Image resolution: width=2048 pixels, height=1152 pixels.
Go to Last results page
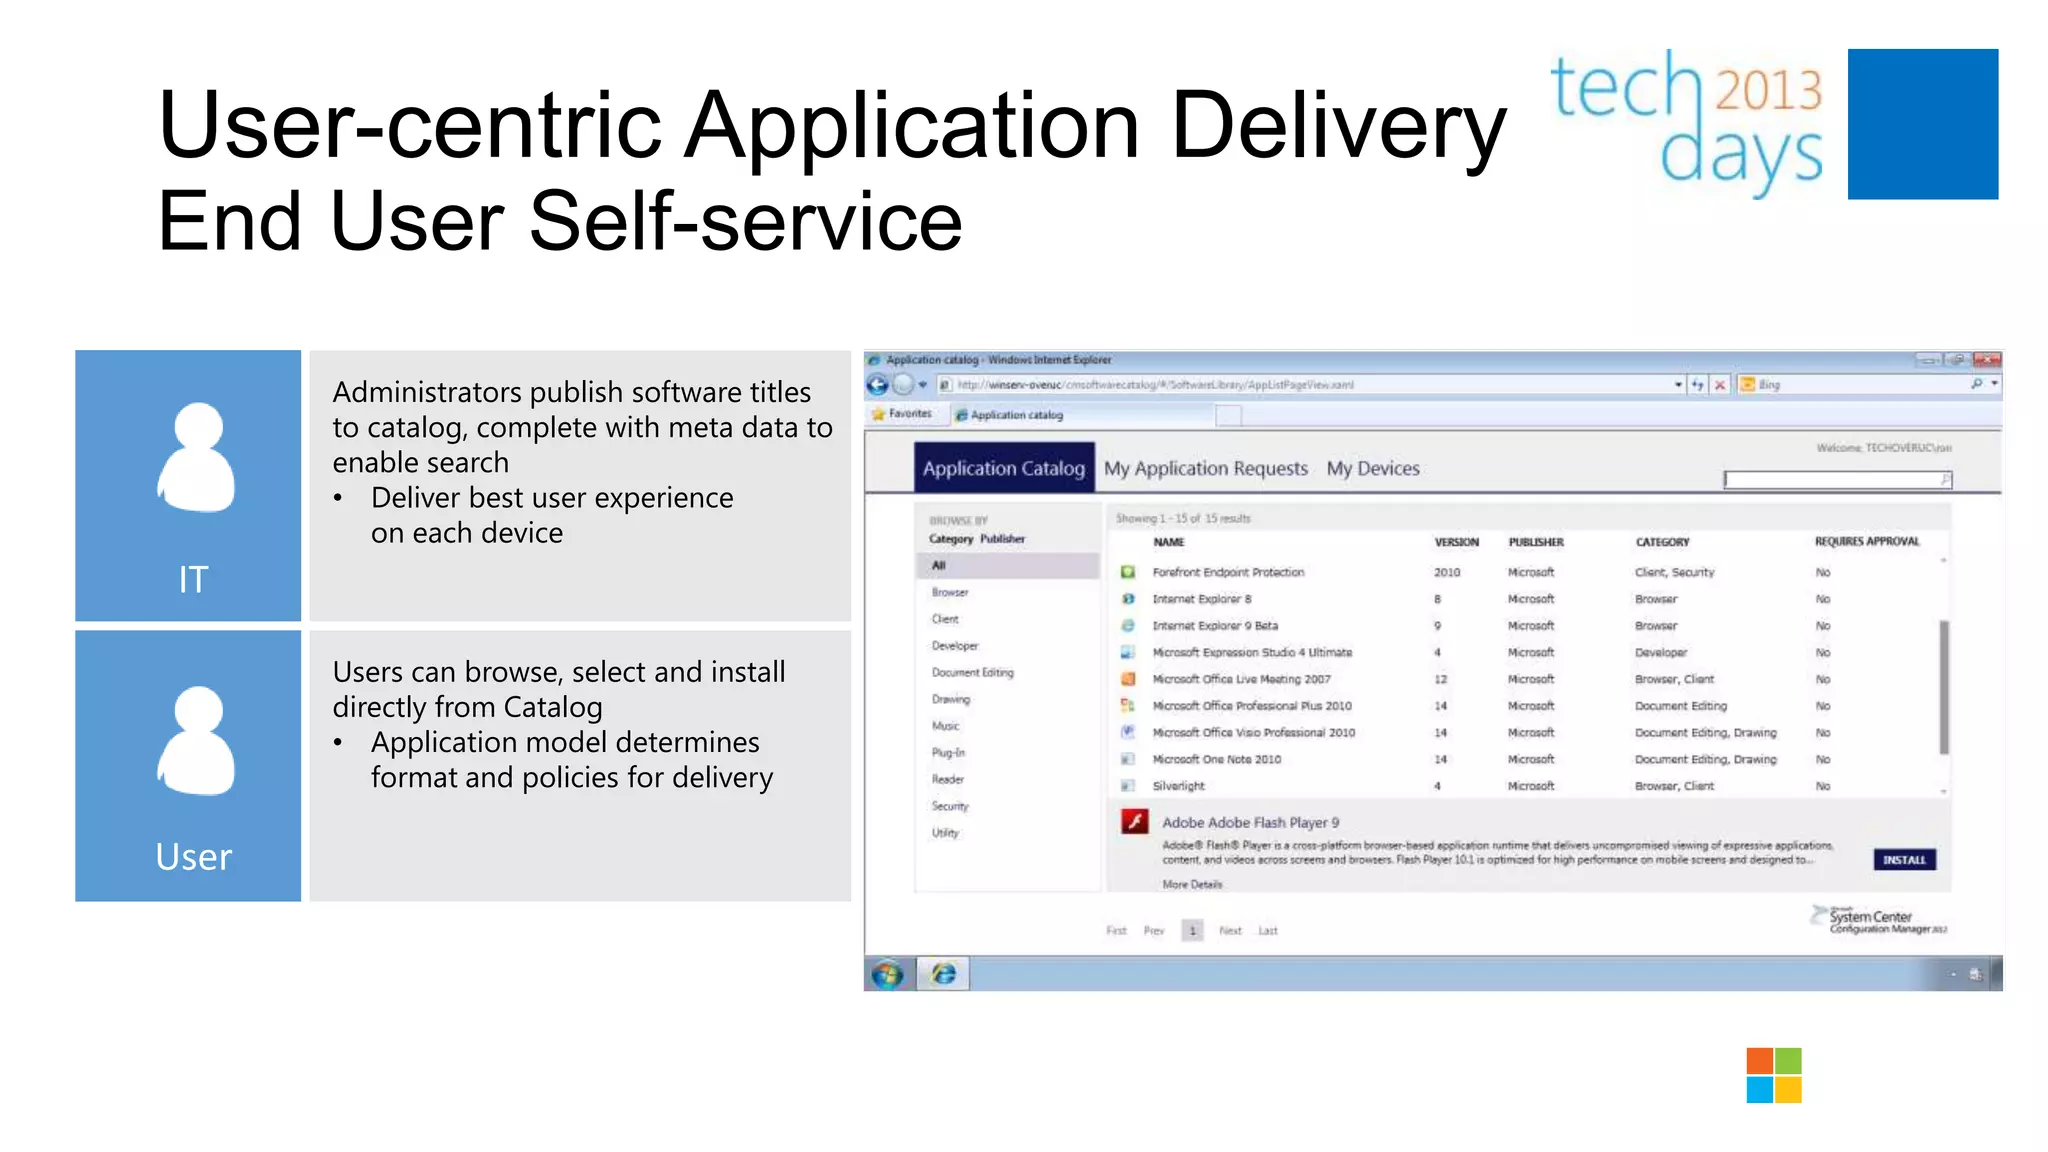(1268, 931)
